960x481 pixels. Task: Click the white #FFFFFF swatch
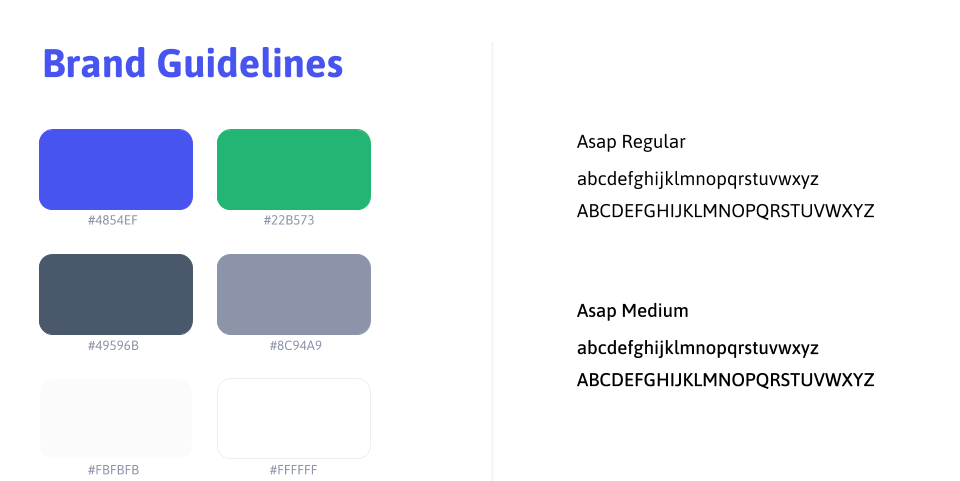(294, 419)
